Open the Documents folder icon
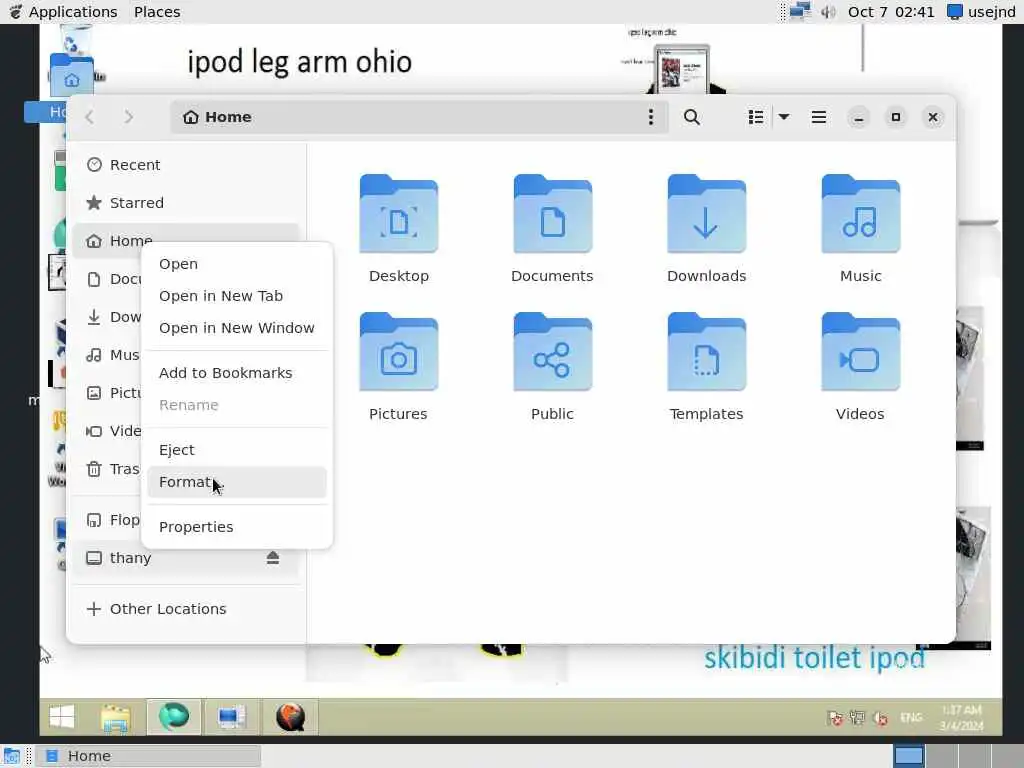 point(552,214)
